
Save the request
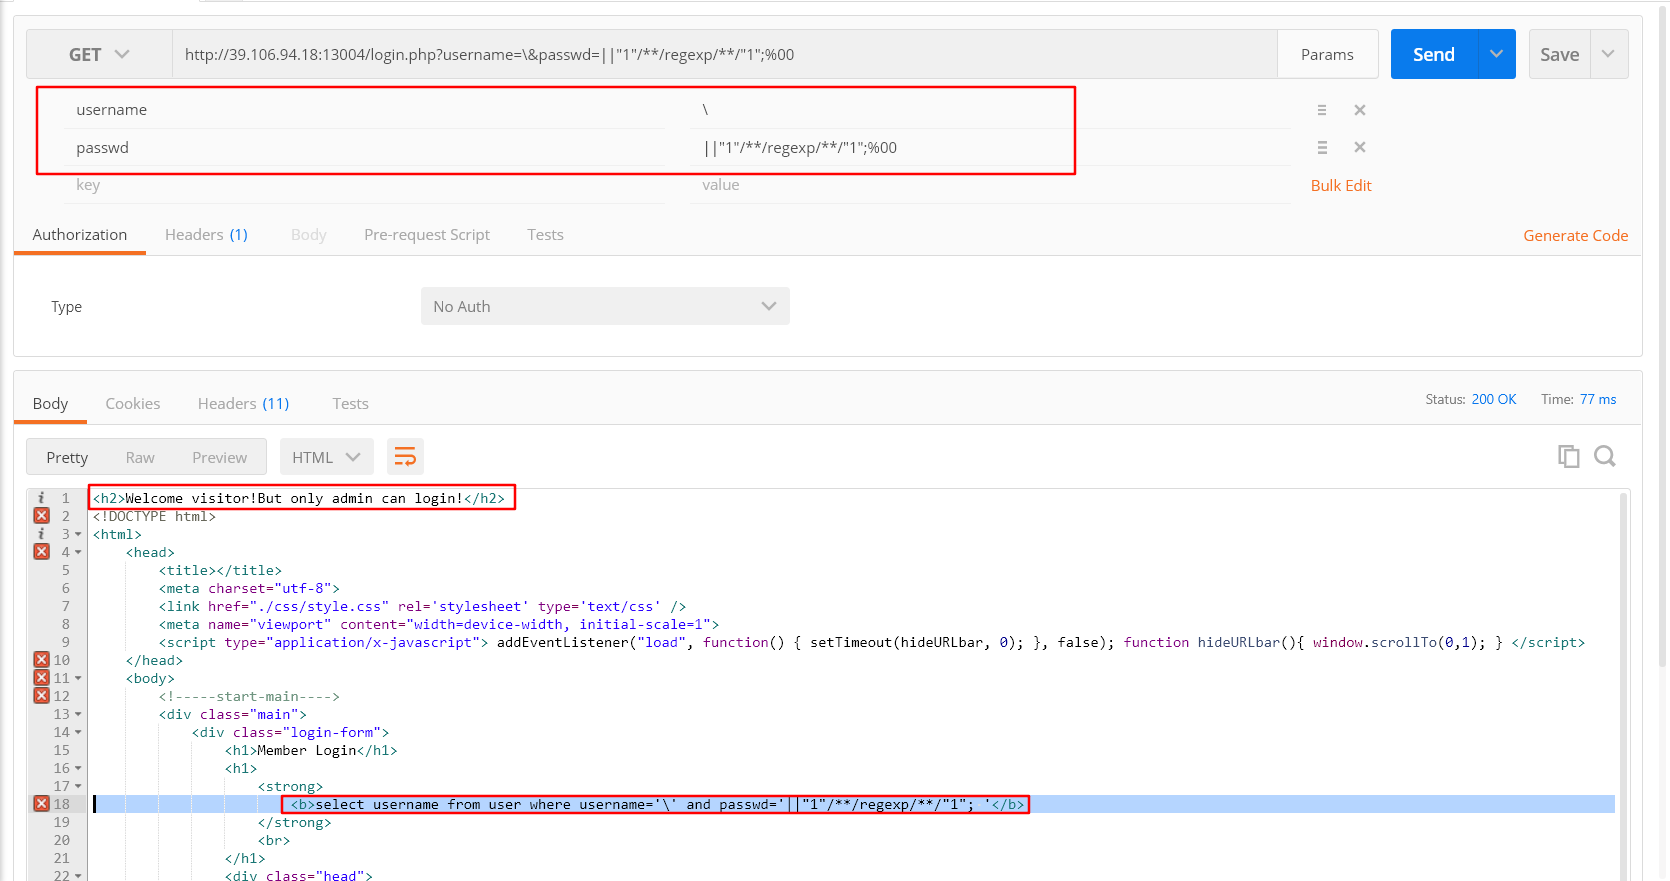[1559, 54]
